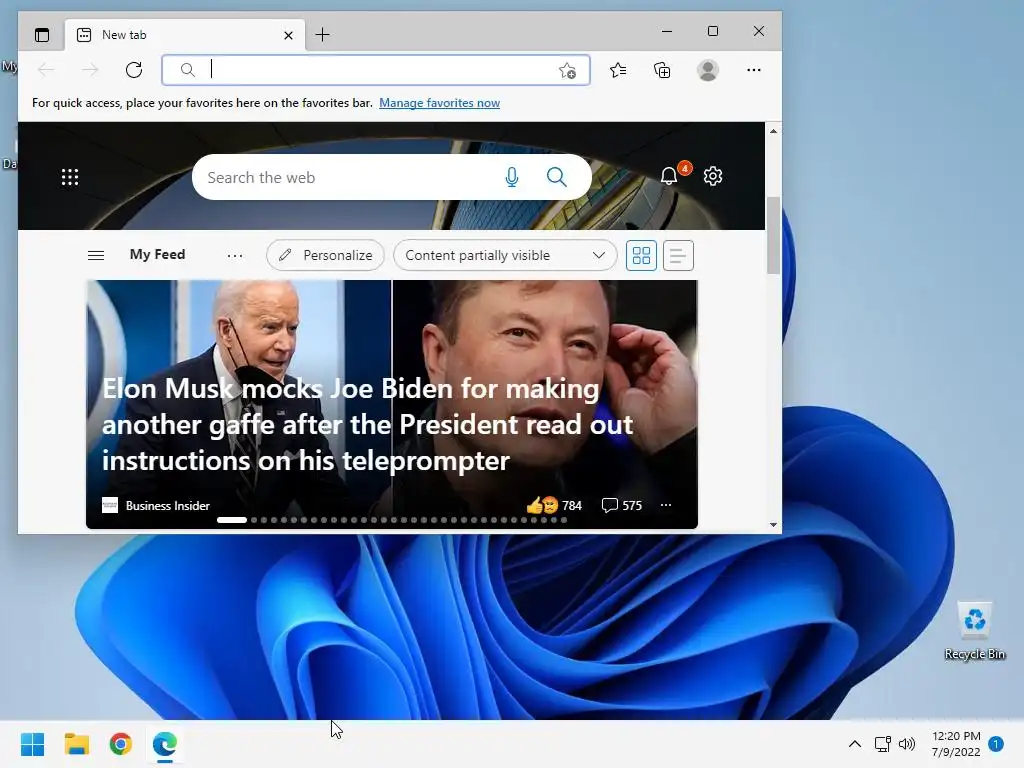The image size is (1024, 768).
Task: Show hidden icons tray chevron
Action: coord(854,744)
